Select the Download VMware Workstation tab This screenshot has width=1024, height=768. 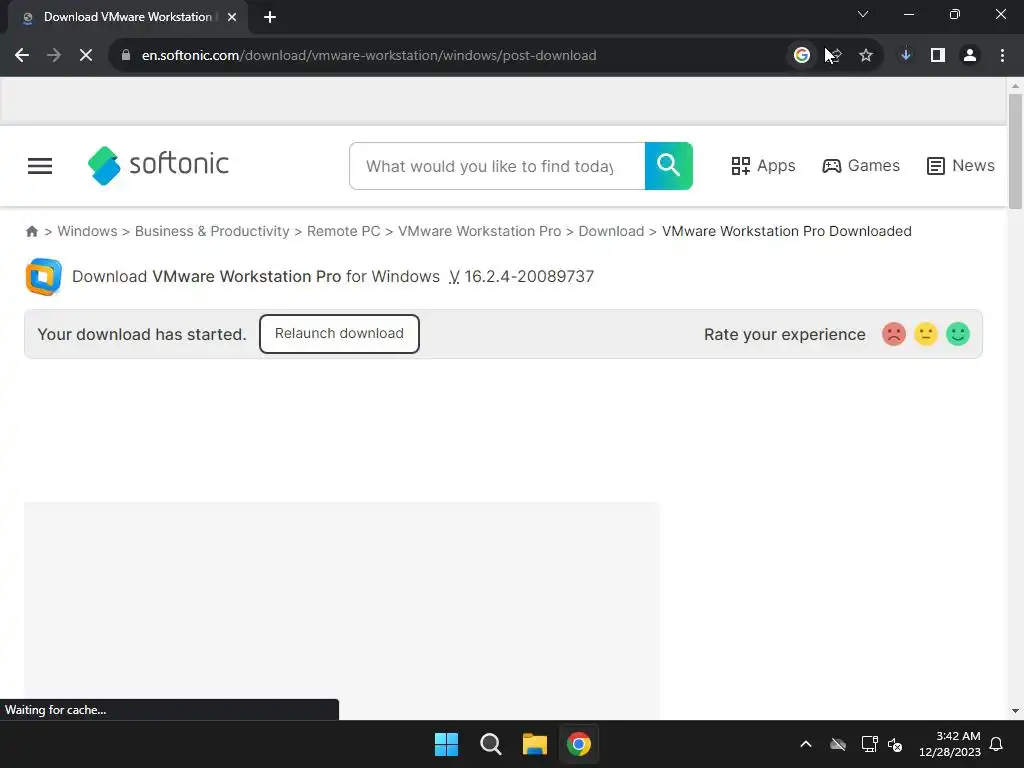coord(127,18)
